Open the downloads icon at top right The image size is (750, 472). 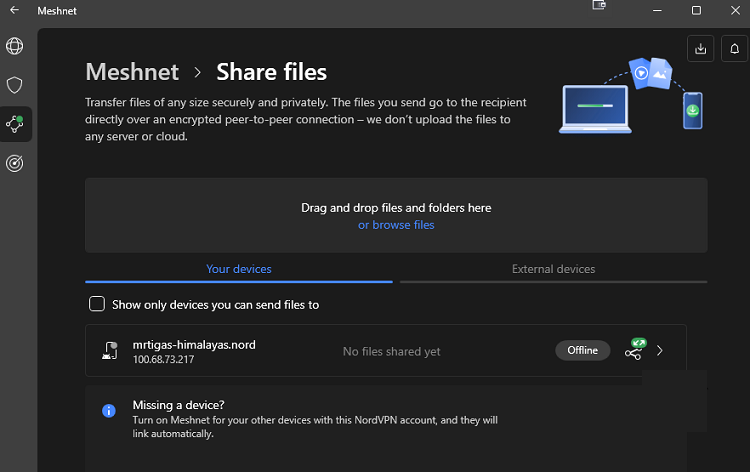point(701,48)
